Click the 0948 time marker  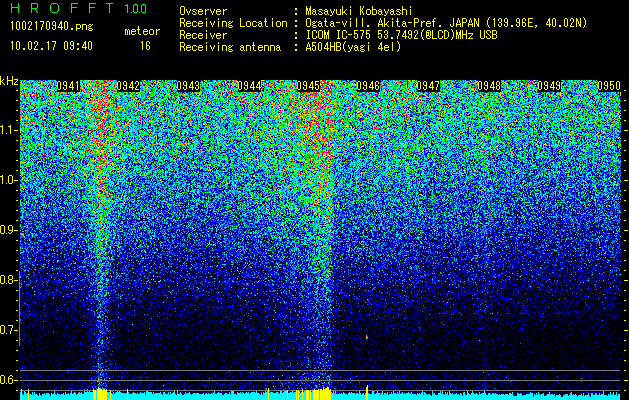[489, 86]
